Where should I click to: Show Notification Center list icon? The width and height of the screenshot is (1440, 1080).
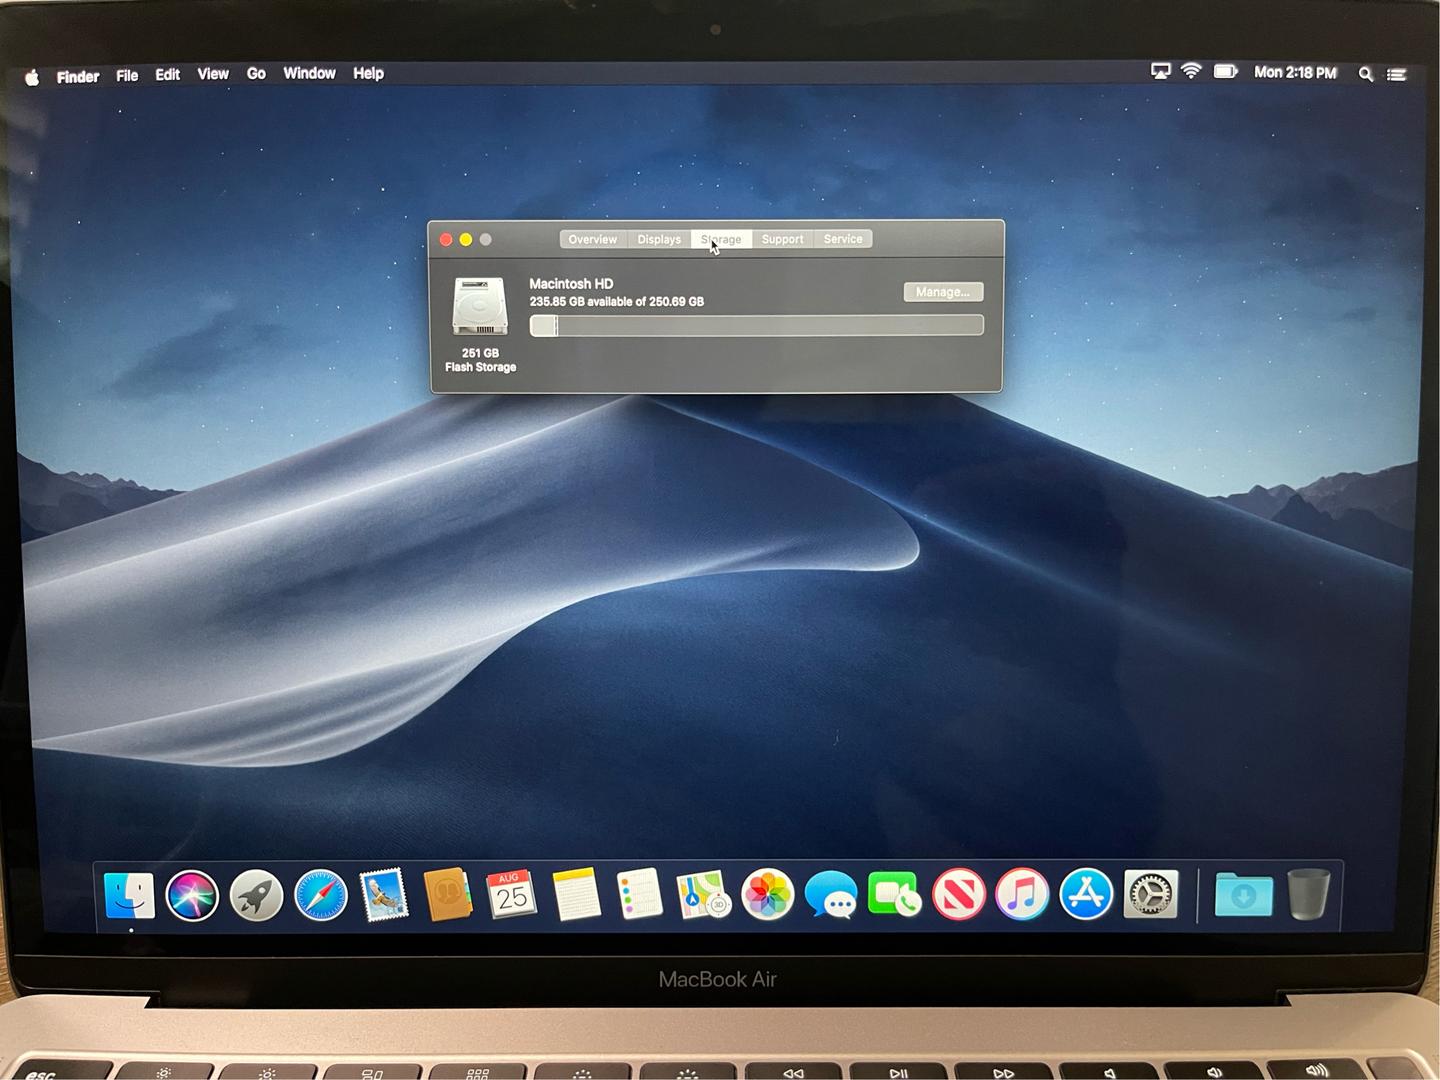click(1397, 74)
